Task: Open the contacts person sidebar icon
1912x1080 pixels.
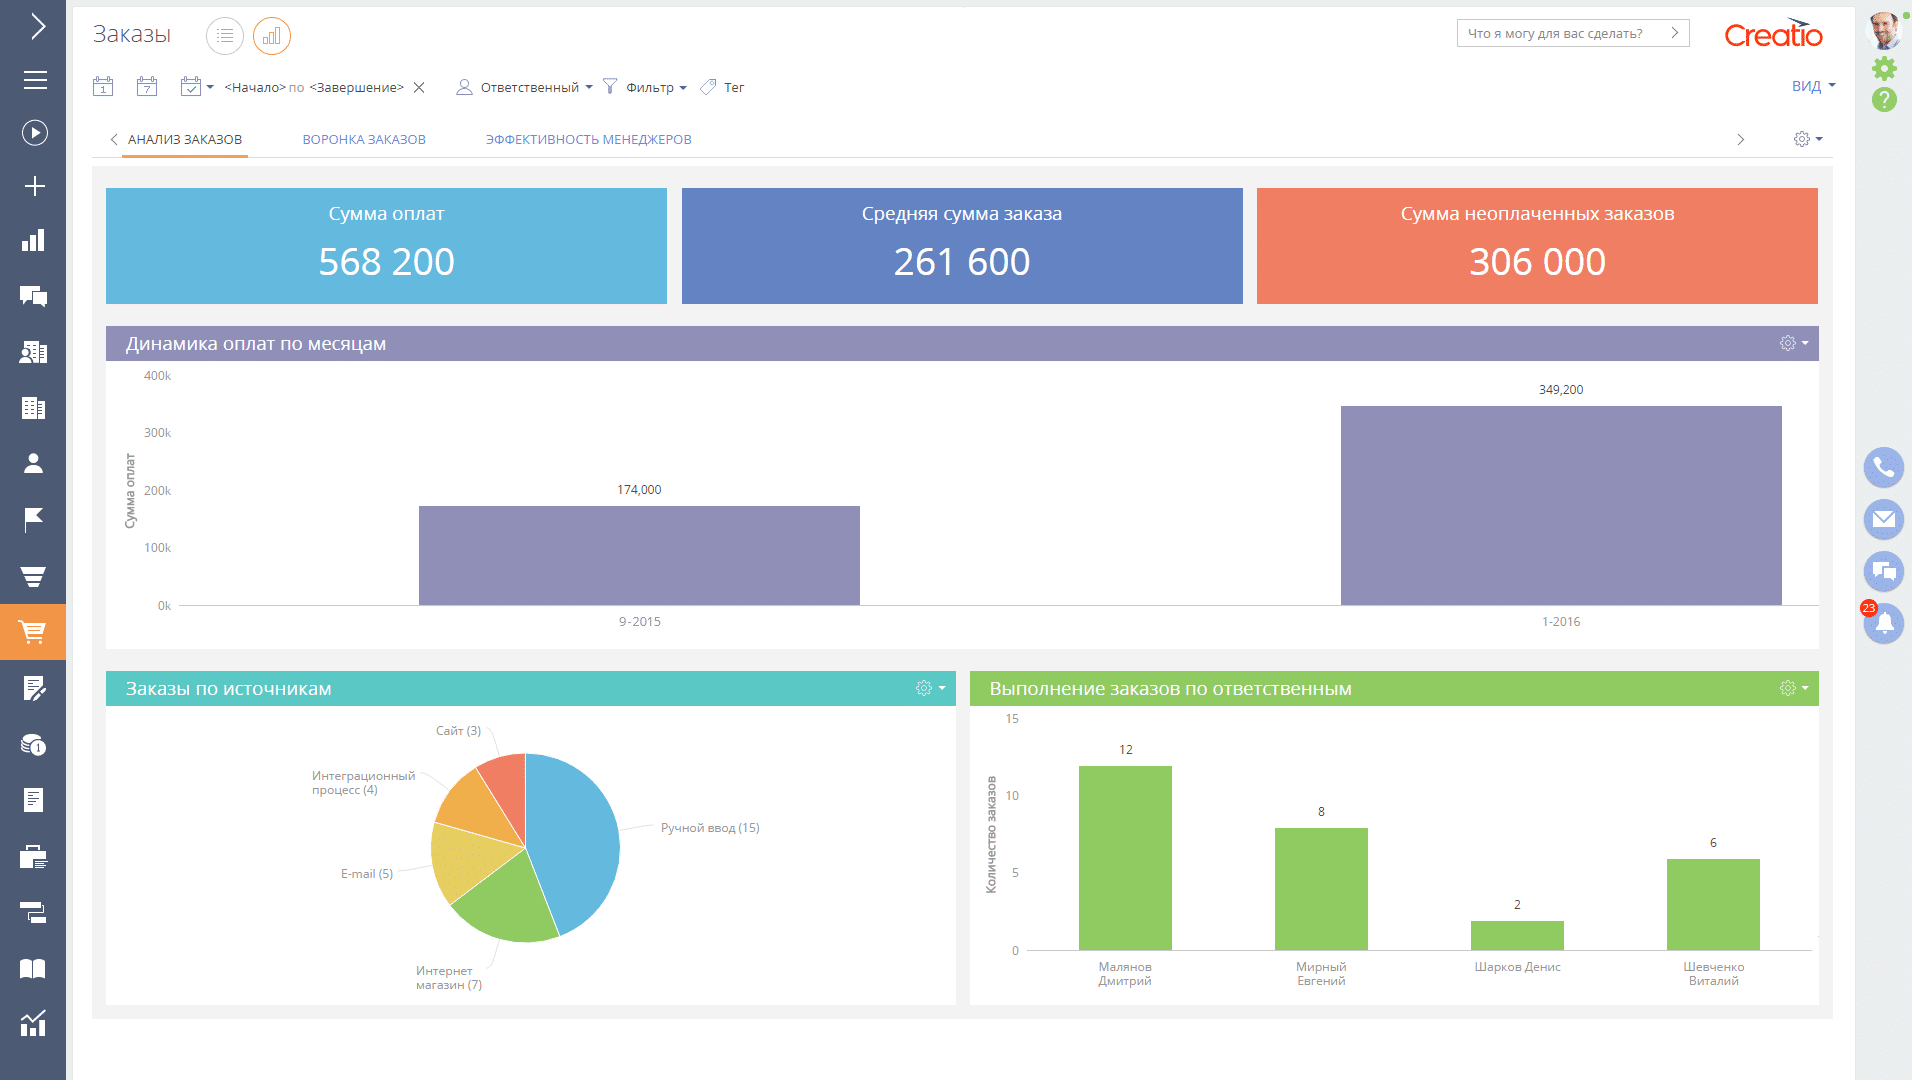Action: 33,463
